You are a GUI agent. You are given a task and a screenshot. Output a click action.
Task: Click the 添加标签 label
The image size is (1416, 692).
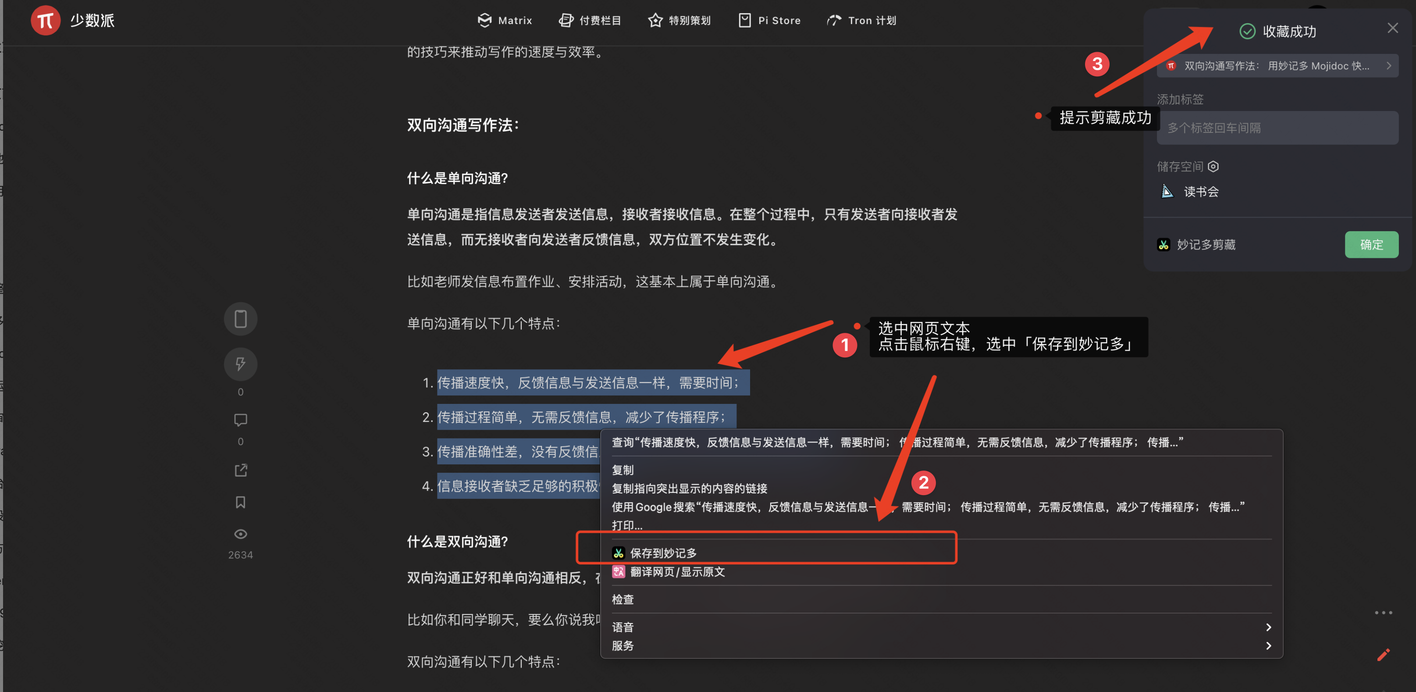click(x=1180, y=99)
